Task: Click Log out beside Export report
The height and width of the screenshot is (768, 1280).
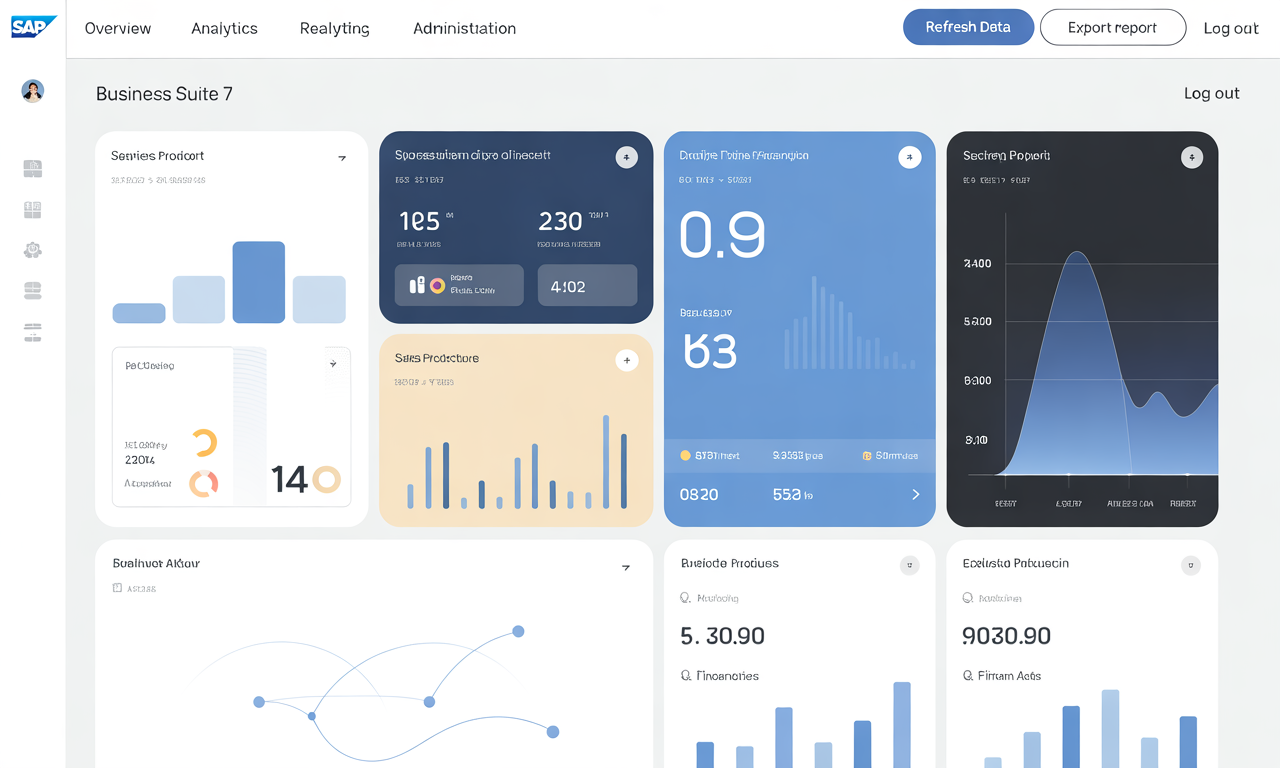Action: (1231, 28)
